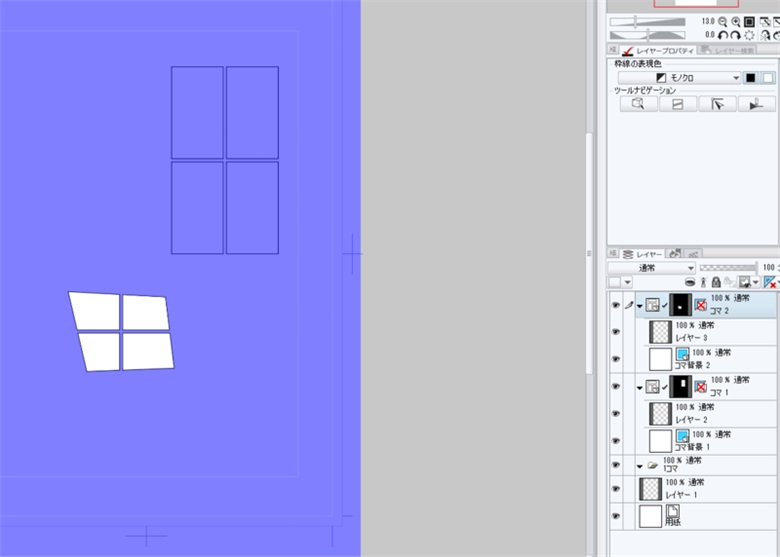
Task: Click the paper icon on 用紙 layer
Action: click(x=672, y=511)
